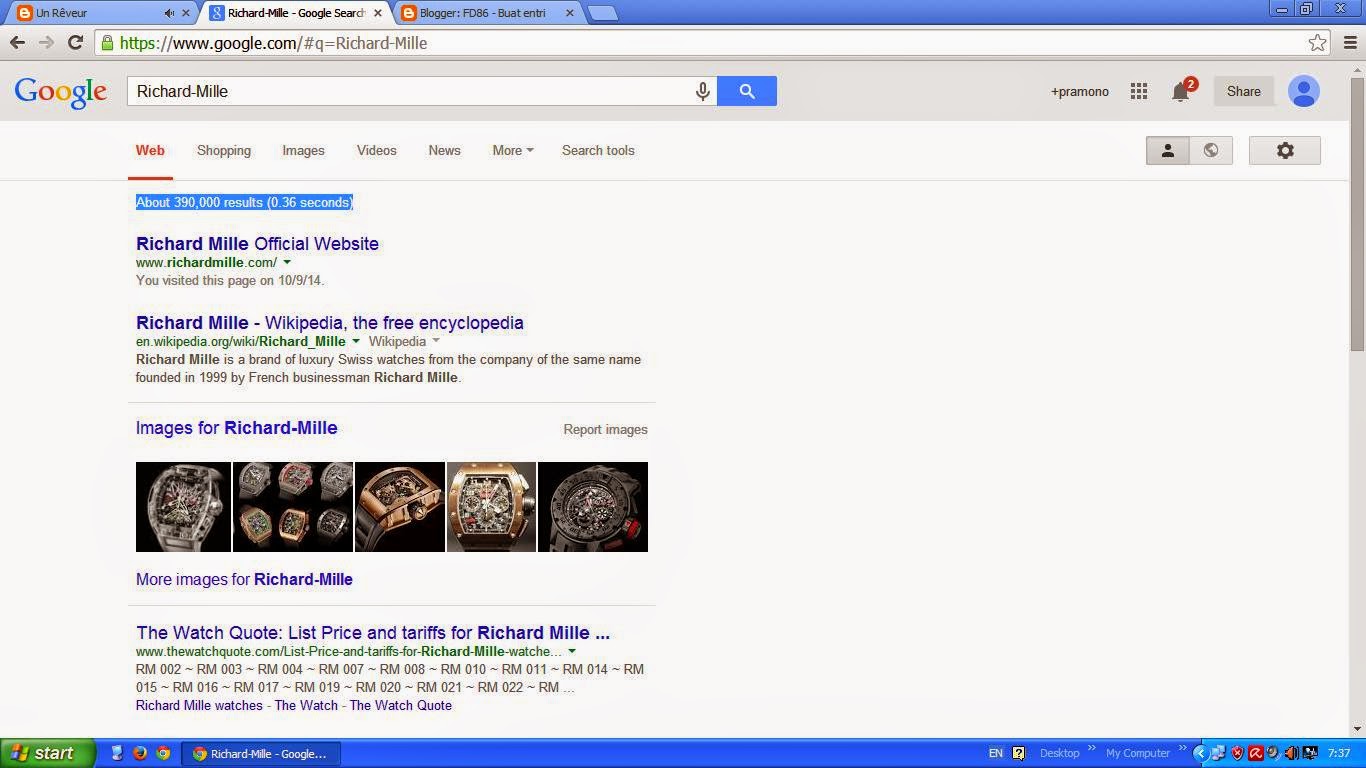This screenshot has width=1366, height=768.
Task: Click the Share button
Action: 1244,91
